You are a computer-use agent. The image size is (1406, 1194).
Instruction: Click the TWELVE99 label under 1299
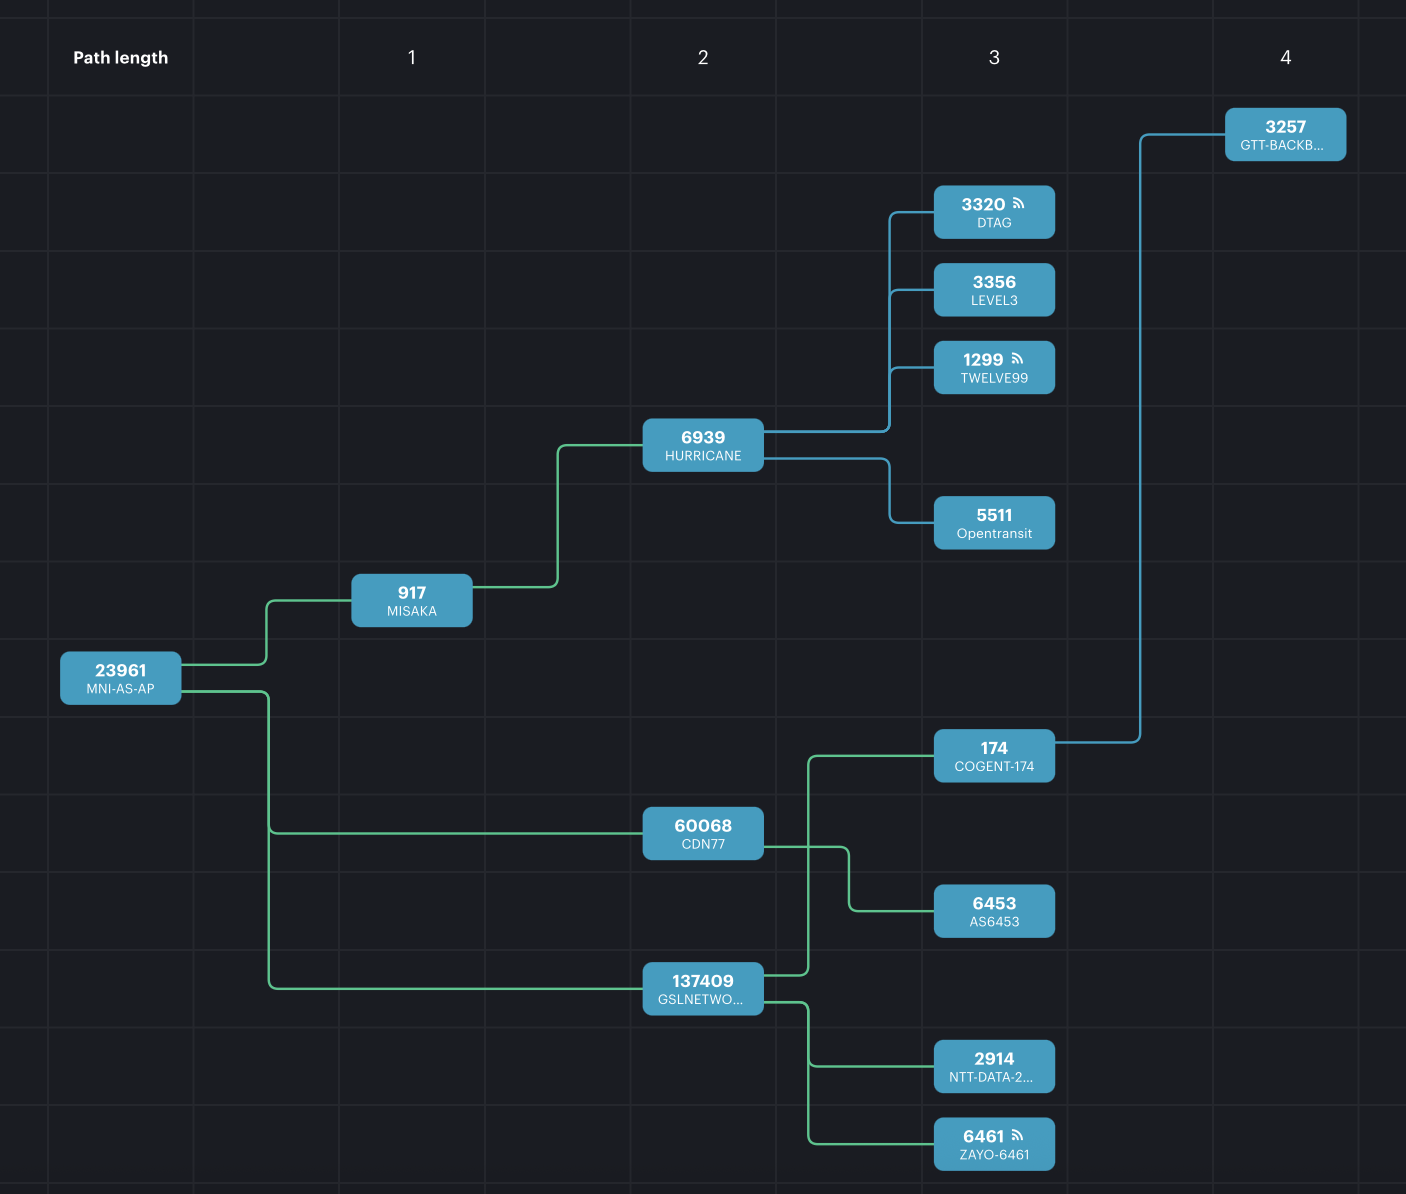(994, 378)
